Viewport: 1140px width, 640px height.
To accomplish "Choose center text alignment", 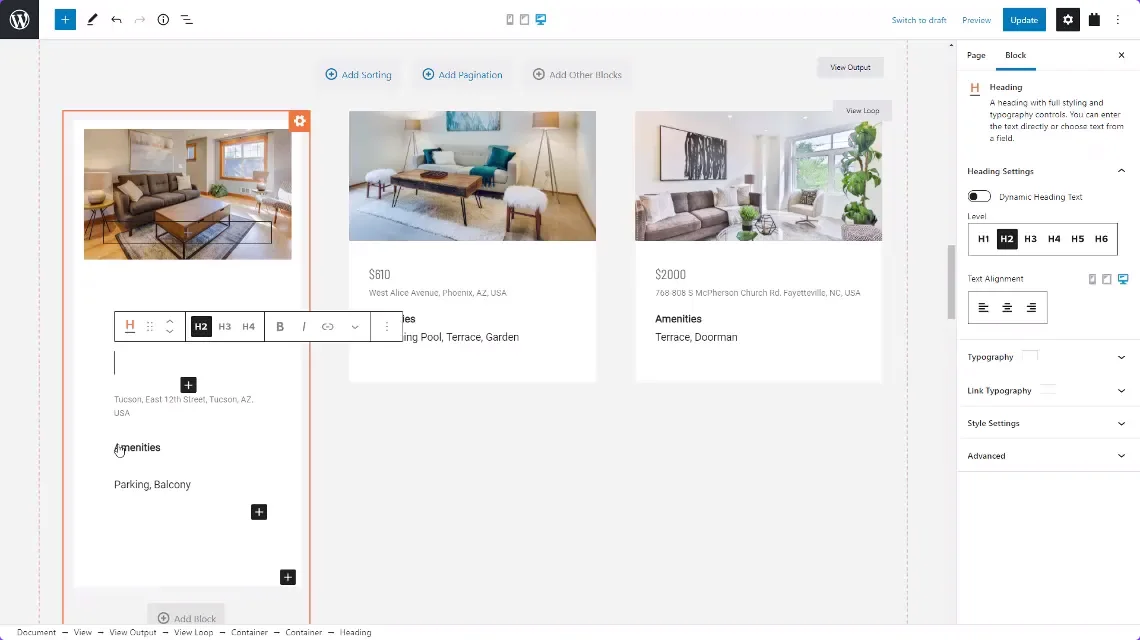I will click(x=1007, y=308).
